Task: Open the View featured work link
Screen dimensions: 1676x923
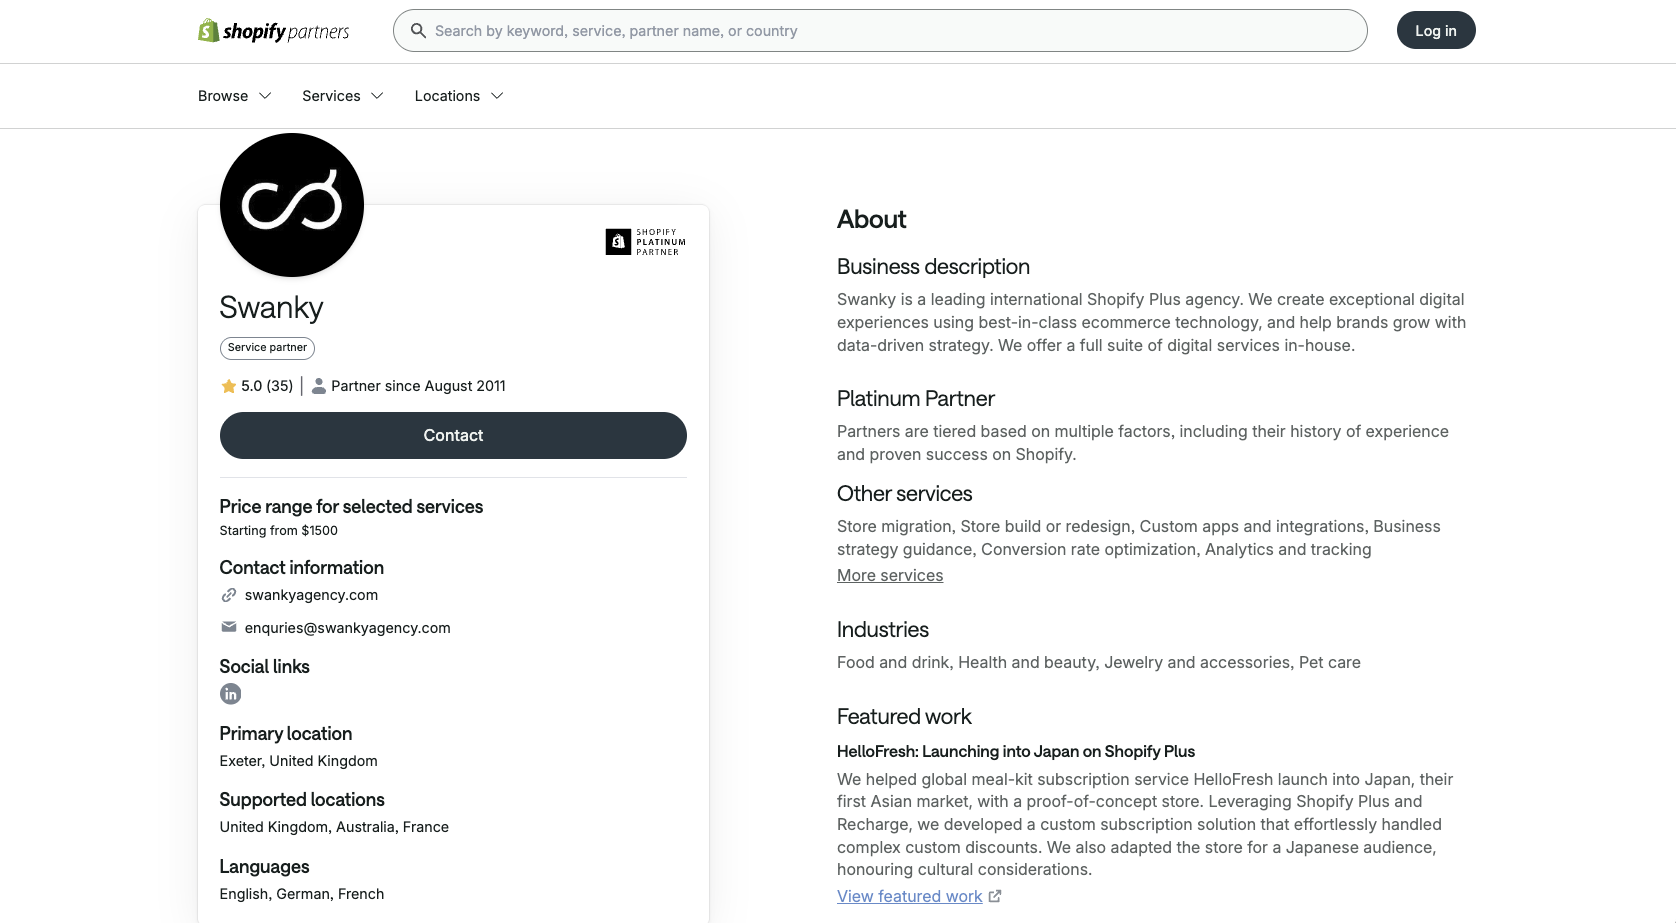Action: 910,896
